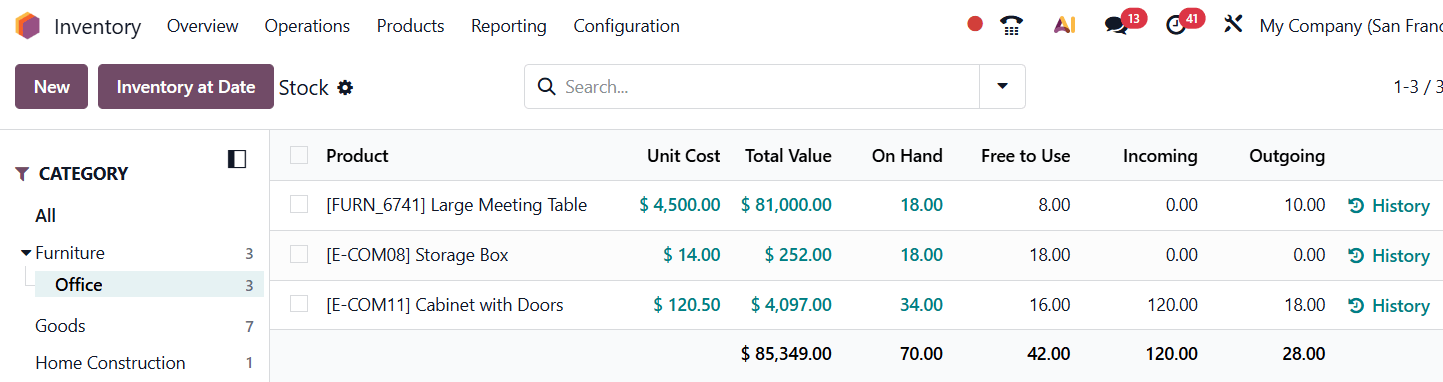
Task: Open the debug tools wrench icon
Action: click(1233, 24)
